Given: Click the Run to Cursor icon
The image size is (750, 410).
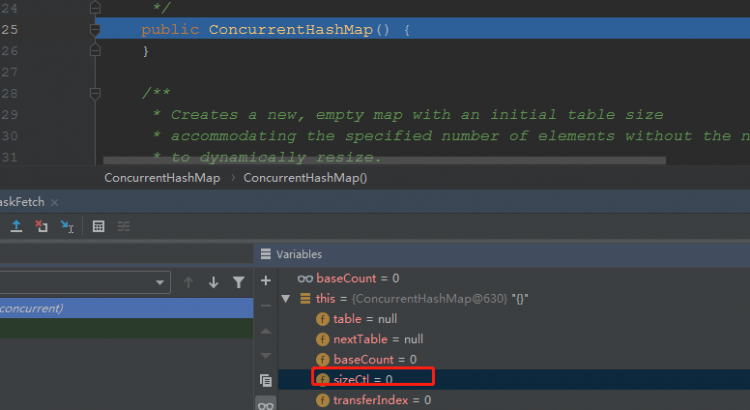Looking at the screenshot, I should click(67, 227).
